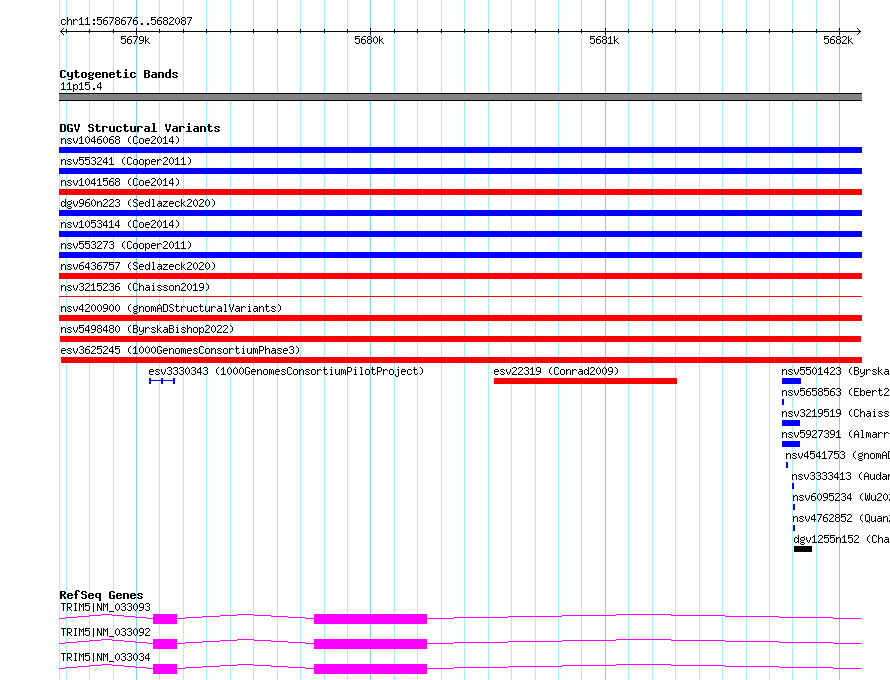The width and height of the screenshot is (890, 680).
Task: Click the DGV Structural Variants track title
Action: tap(140, 128)
